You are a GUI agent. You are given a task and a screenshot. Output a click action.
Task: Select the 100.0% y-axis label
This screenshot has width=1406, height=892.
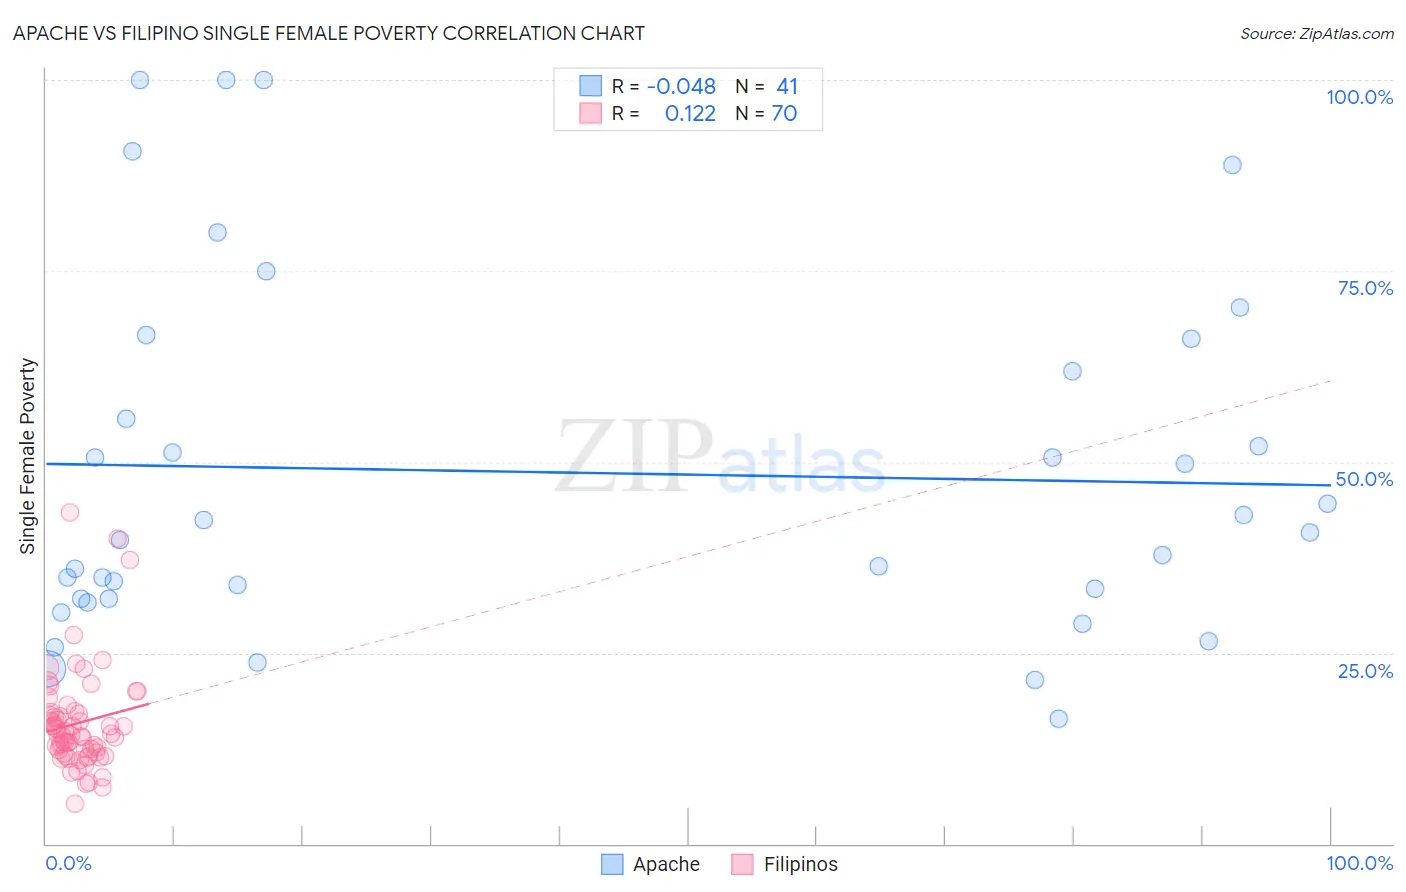point(1360,97)
